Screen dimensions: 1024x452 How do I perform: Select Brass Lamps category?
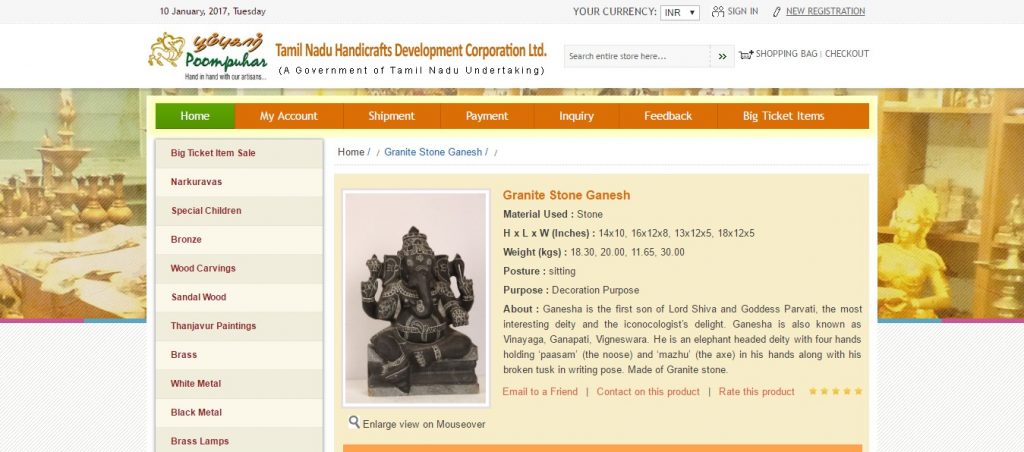click(239, 441)
